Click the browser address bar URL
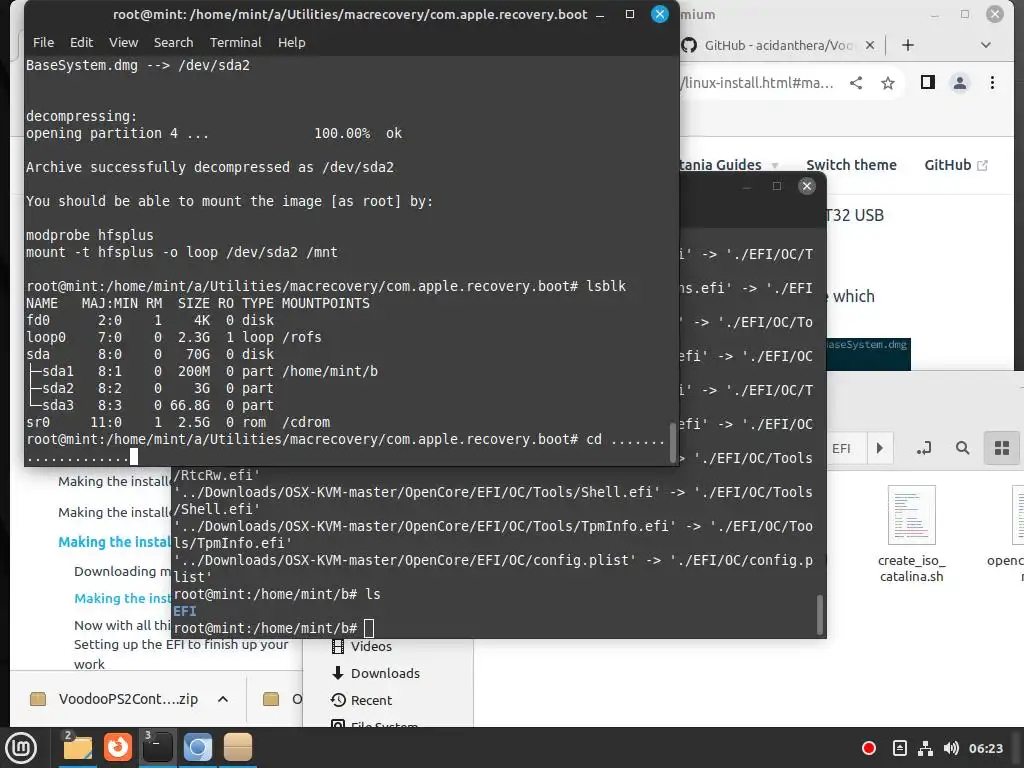This screenshot has width=1024, height=768. tap(756, 83)
